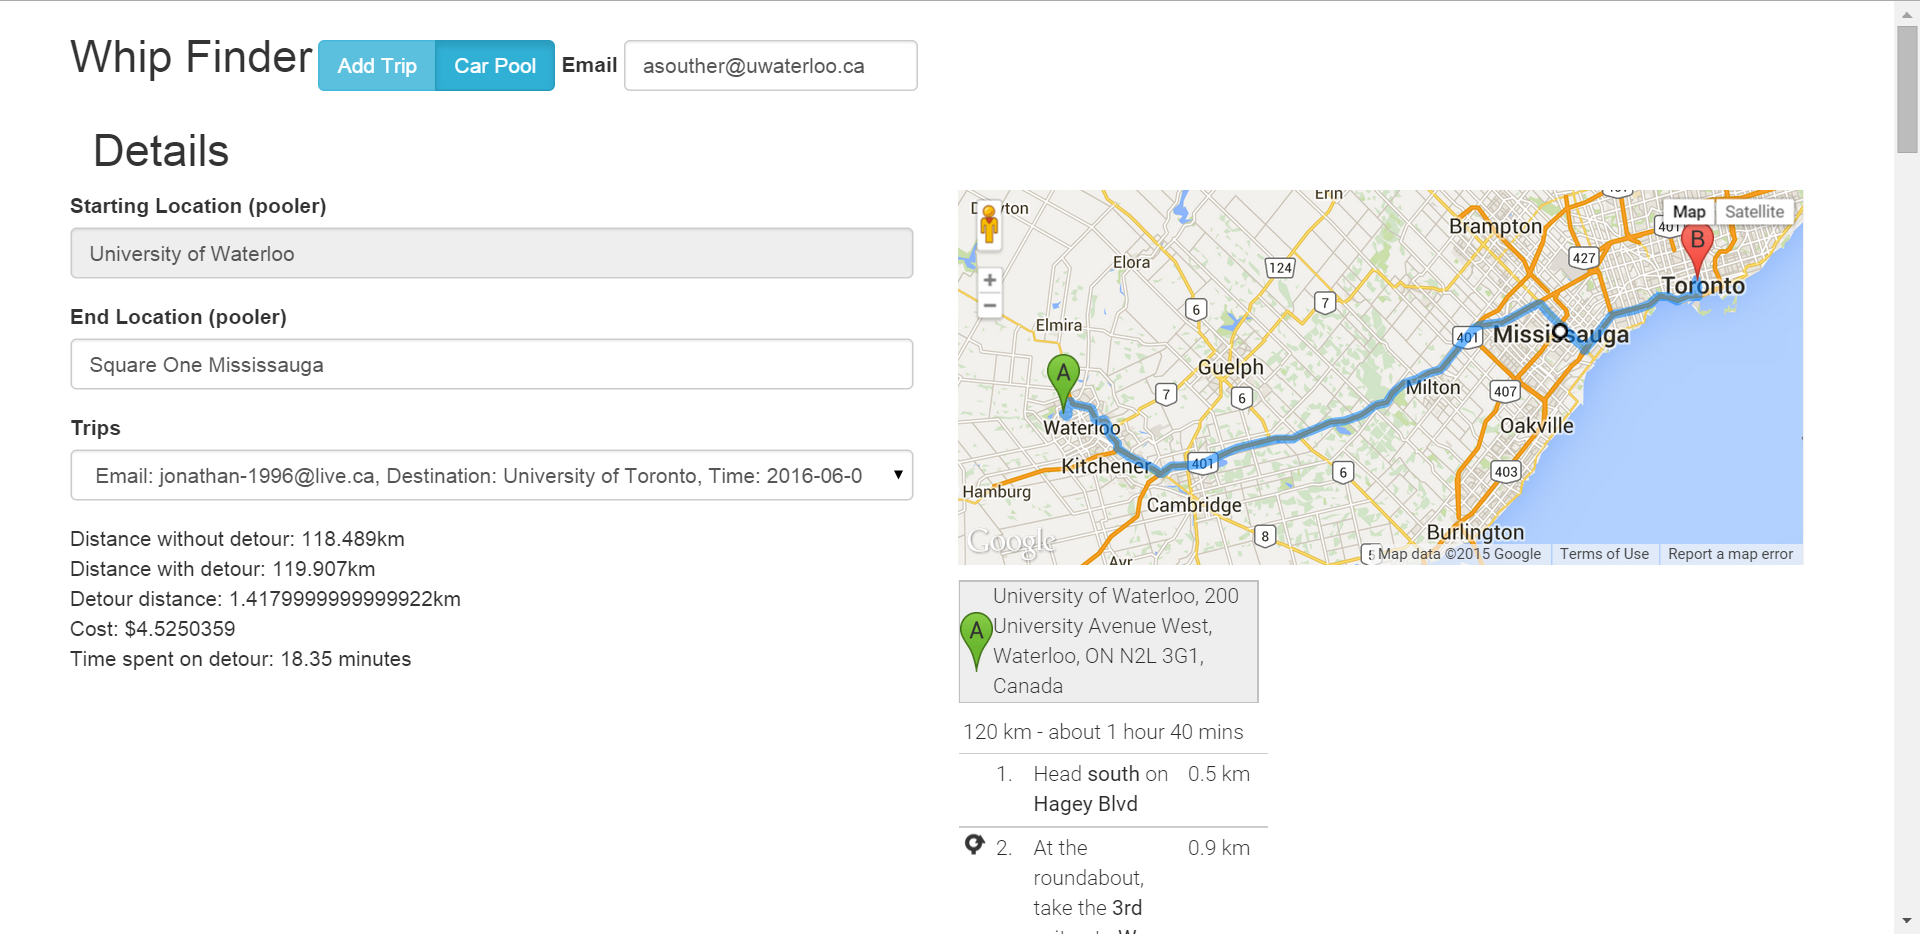Viewport: 1920px width, 934px height.
Task: Open the Terms of Use link
Action: pos(1604,554)
